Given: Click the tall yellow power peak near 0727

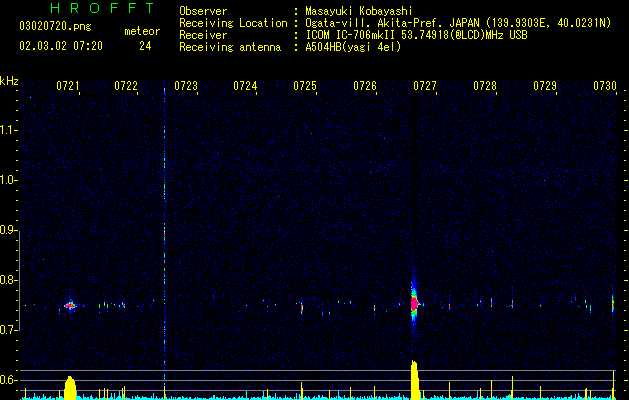Looking at the screenshot, I should [415, 380].
